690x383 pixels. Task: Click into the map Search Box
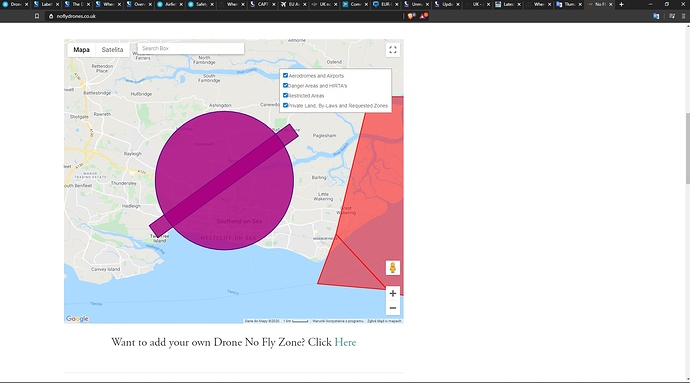point(191,48)
